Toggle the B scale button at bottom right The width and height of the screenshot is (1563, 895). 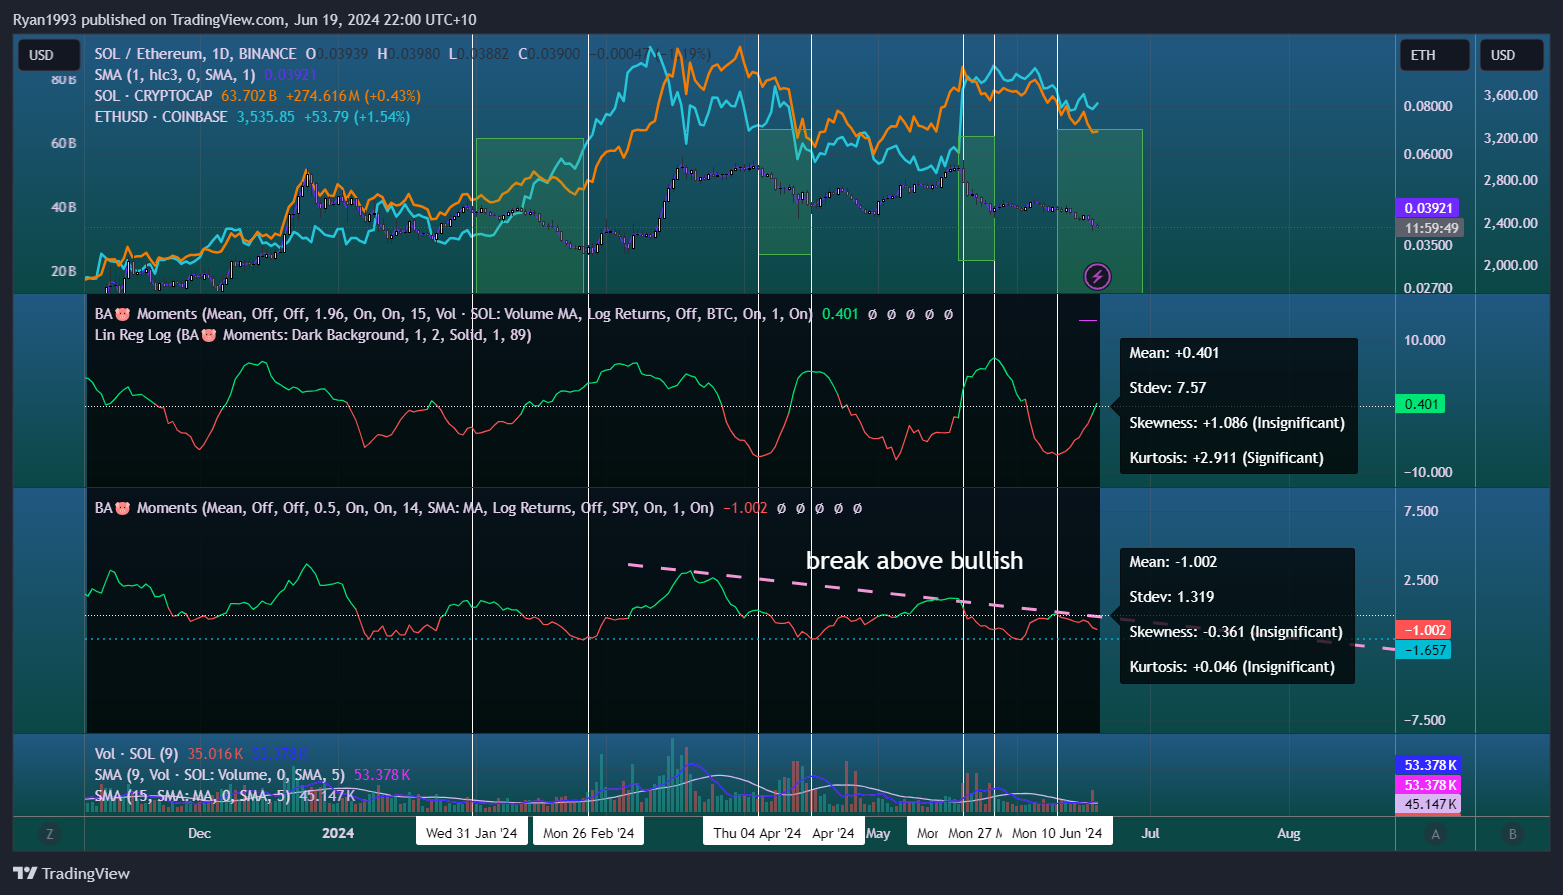click(1513, 834)
